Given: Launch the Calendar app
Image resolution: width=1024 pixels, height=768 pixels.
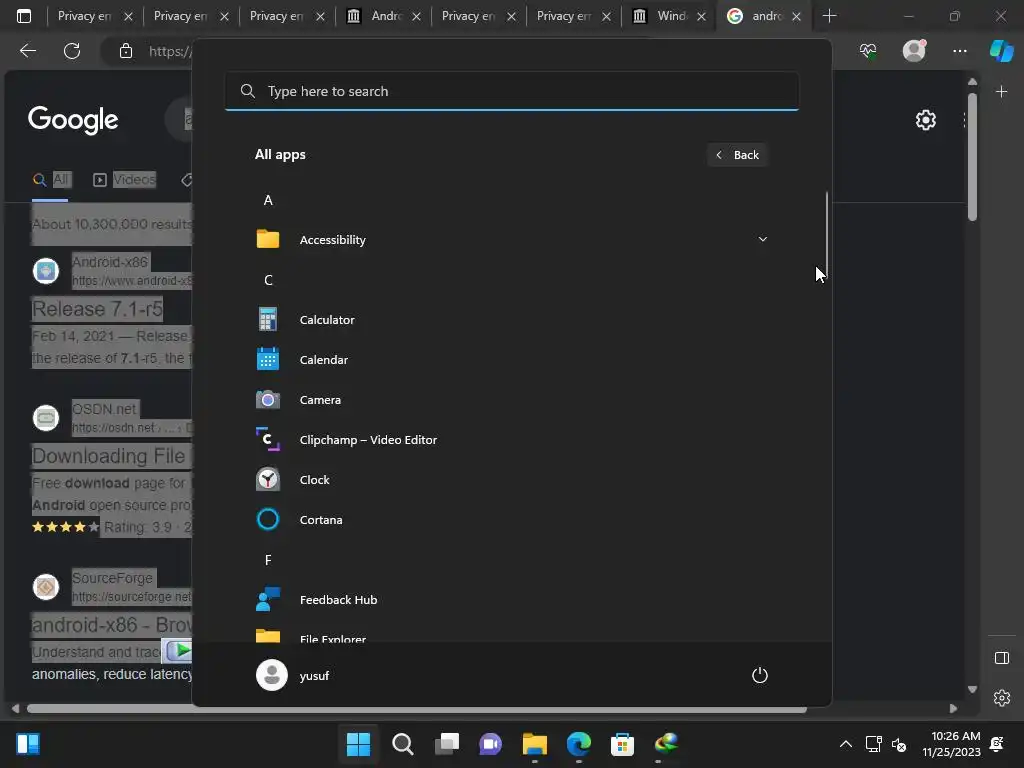Looking at the screenshot, I should click(511, 360).
